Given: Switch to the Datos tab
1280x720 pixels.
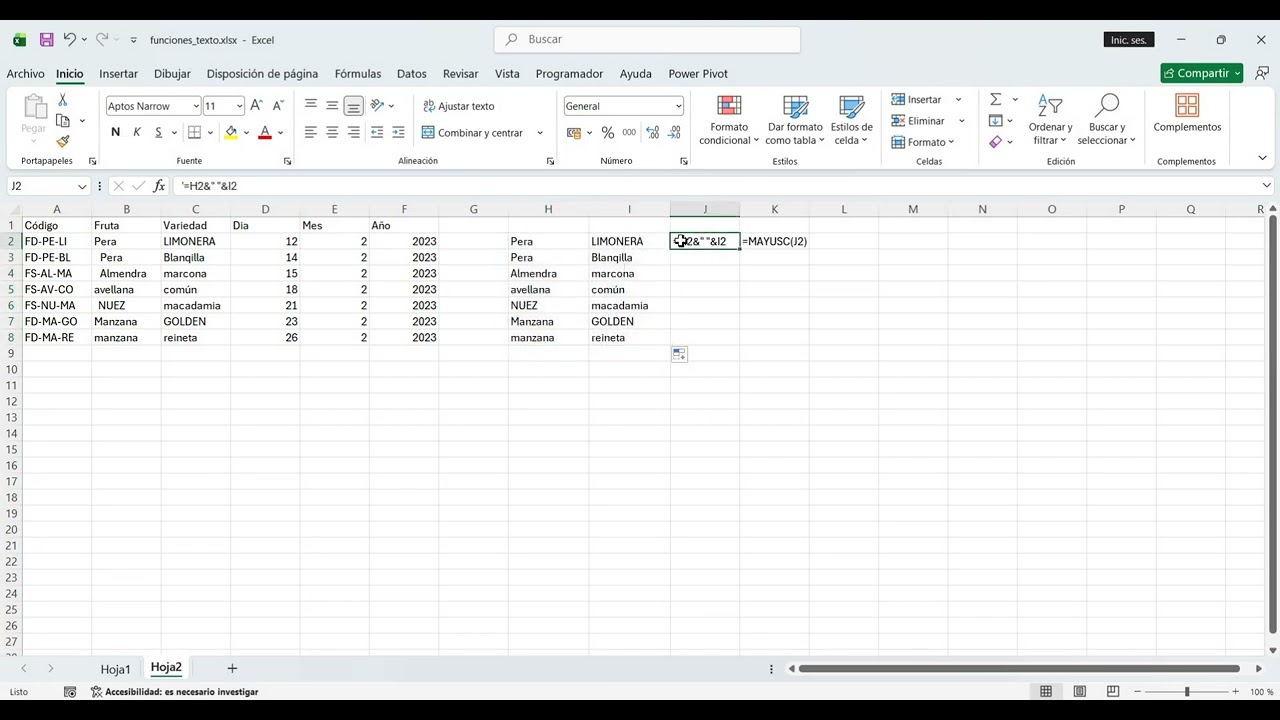Looking at the screenshot, I should [411, 74].
